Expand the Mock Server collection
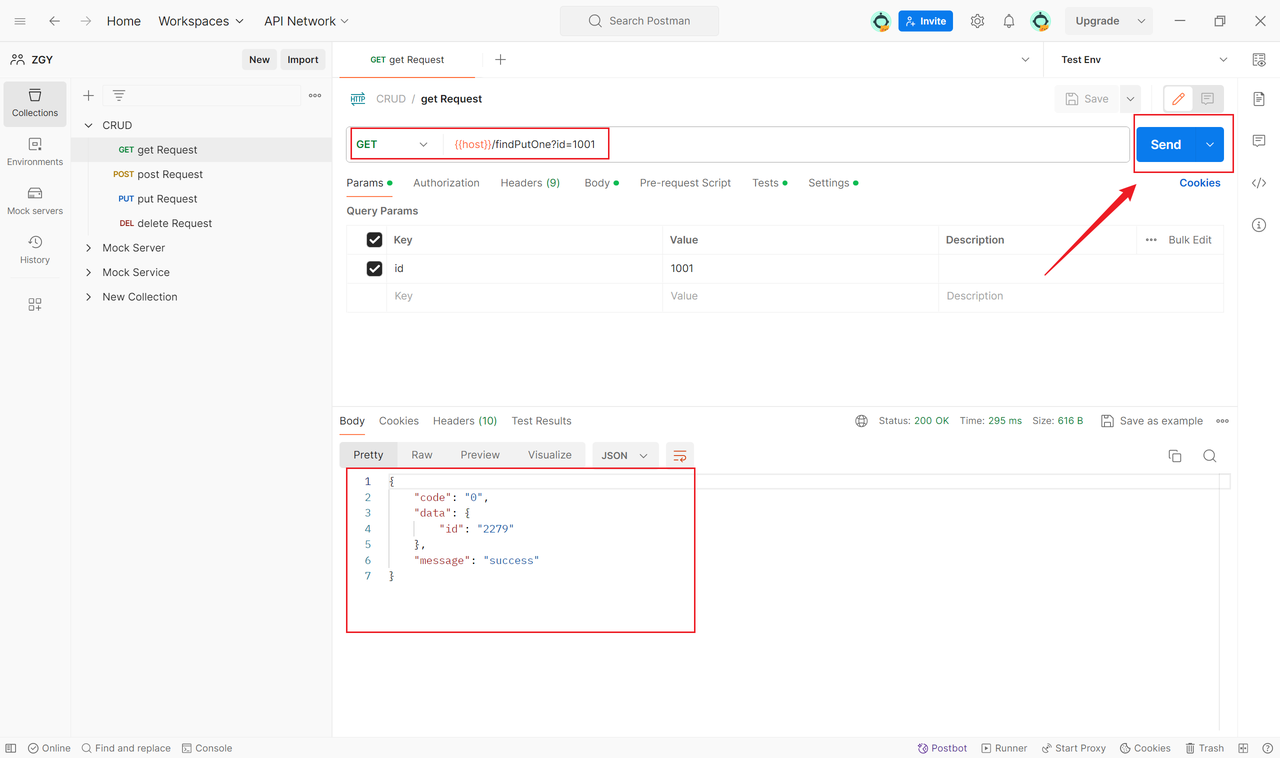1280x758 pixels. (89, 248)
